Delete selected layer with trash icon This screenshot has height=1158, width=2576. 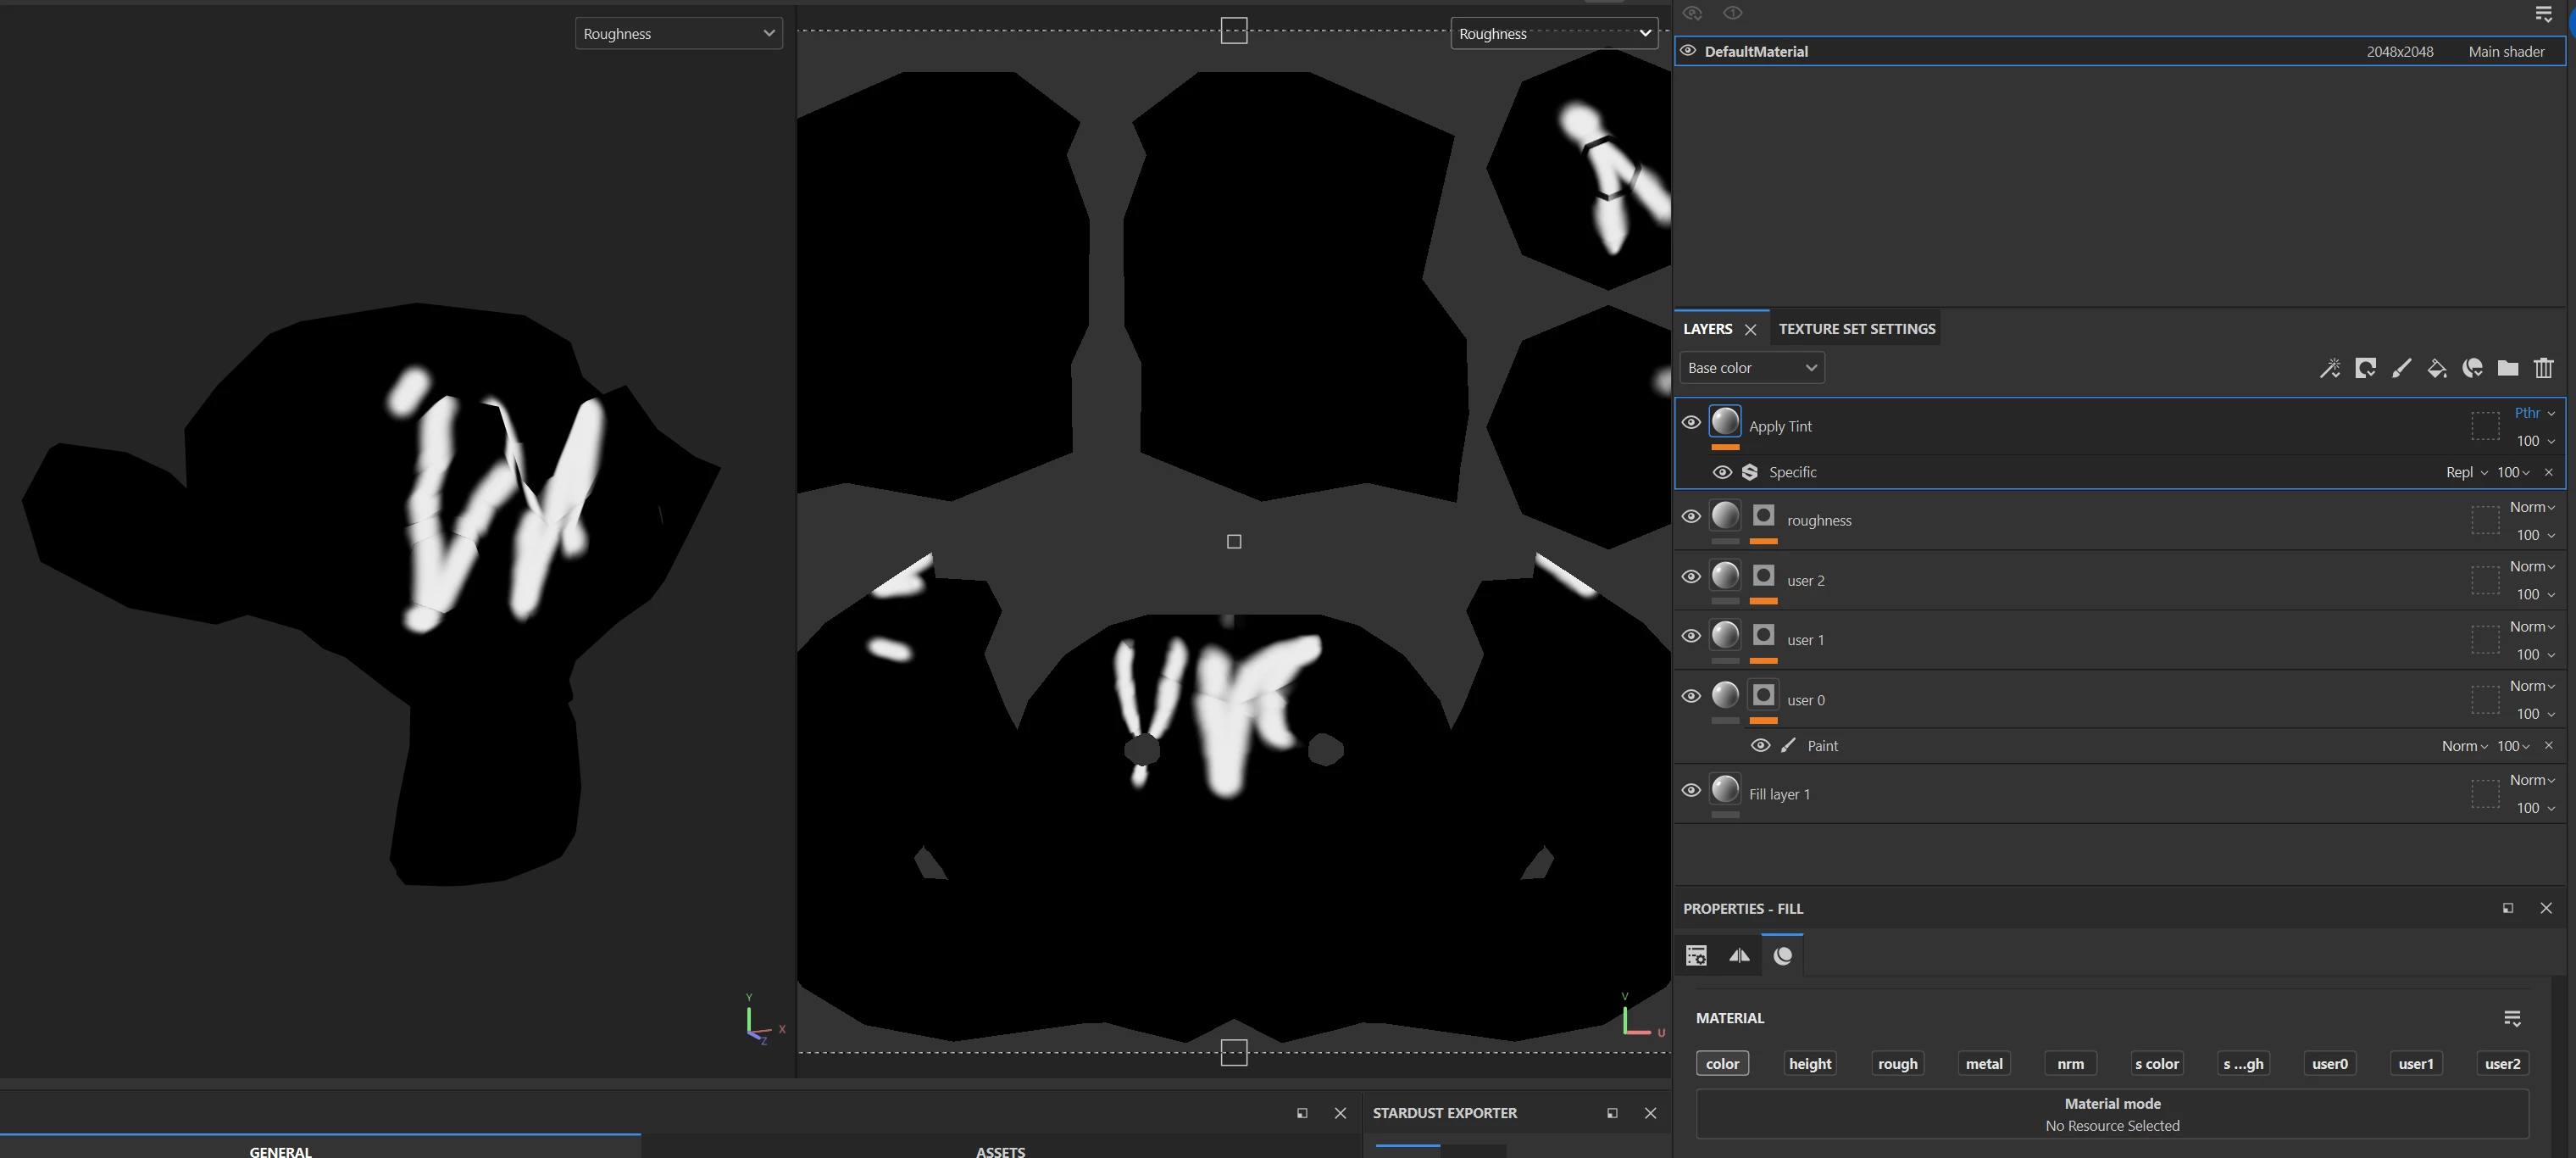point(2544,368)
